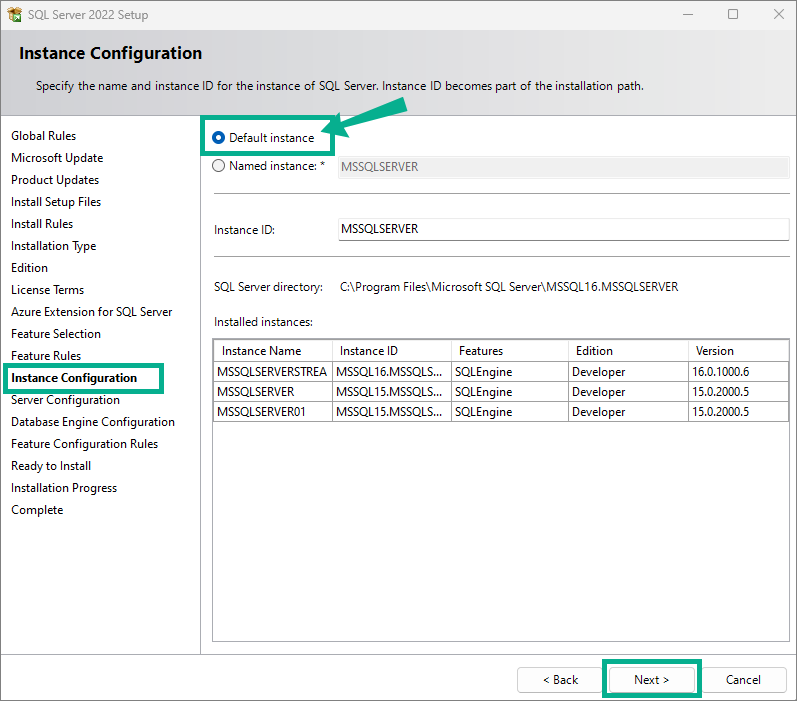Select the Named instance radio button

coord(218,166)
